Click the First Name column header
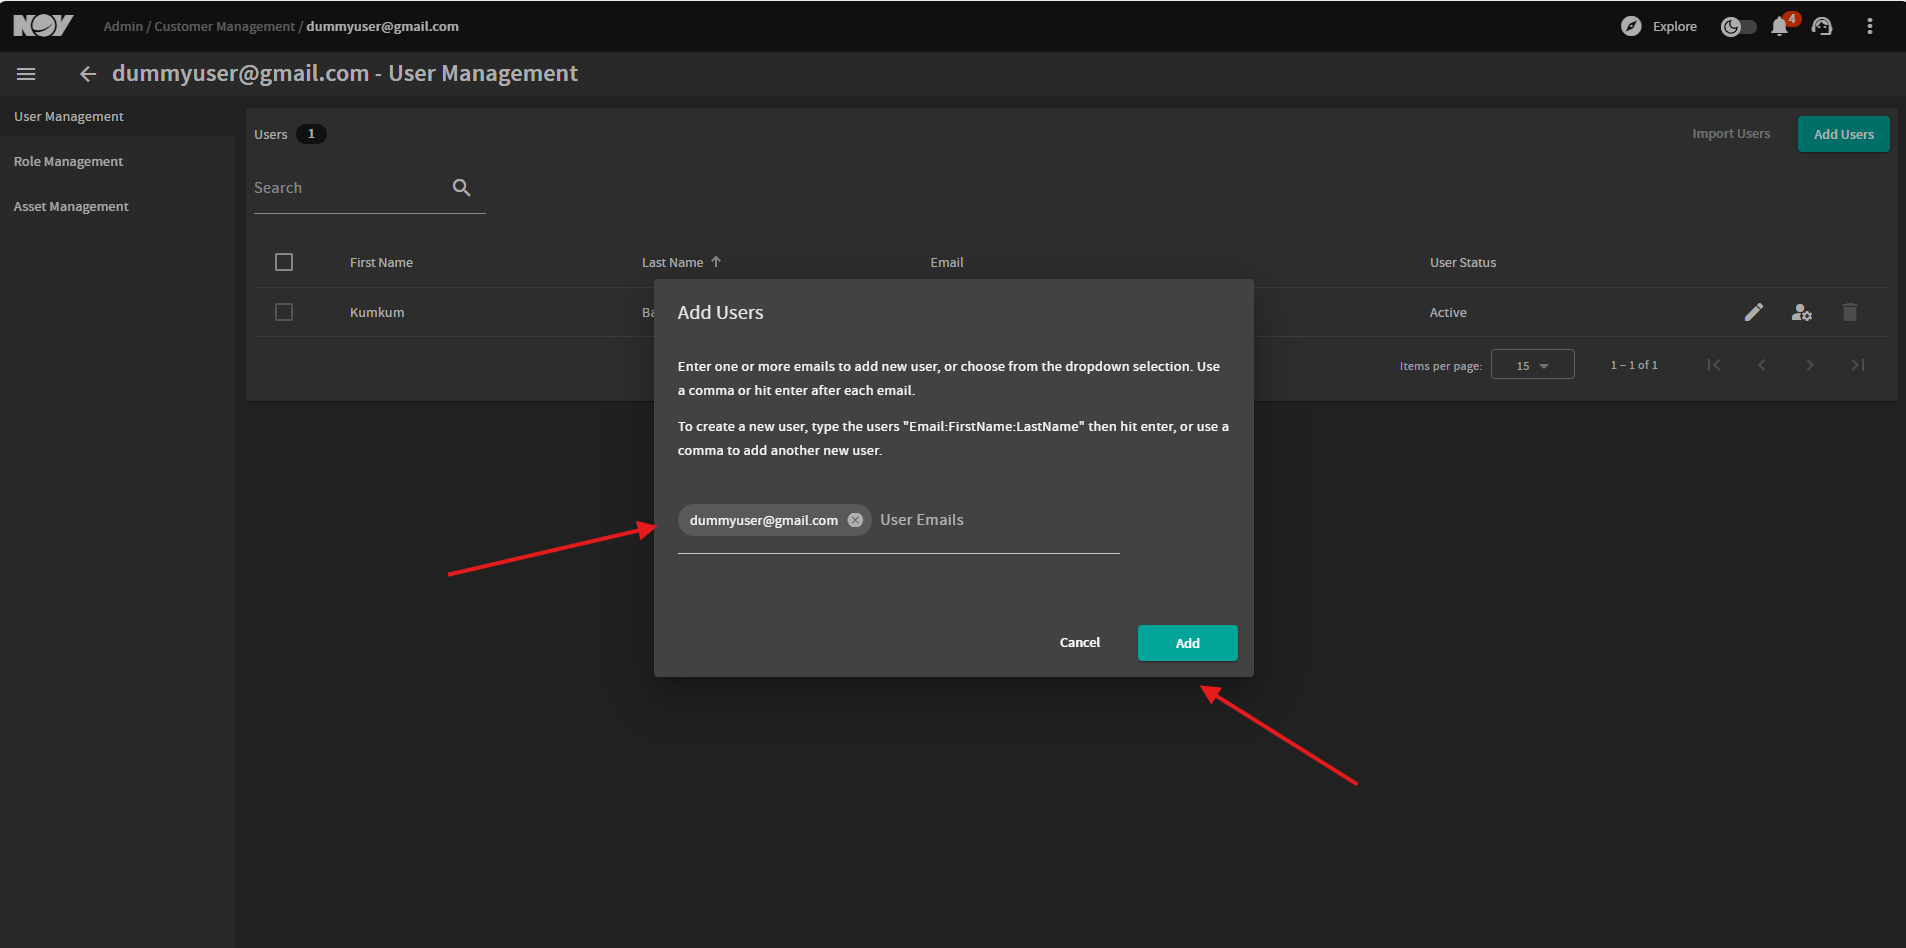 point(381,263)
